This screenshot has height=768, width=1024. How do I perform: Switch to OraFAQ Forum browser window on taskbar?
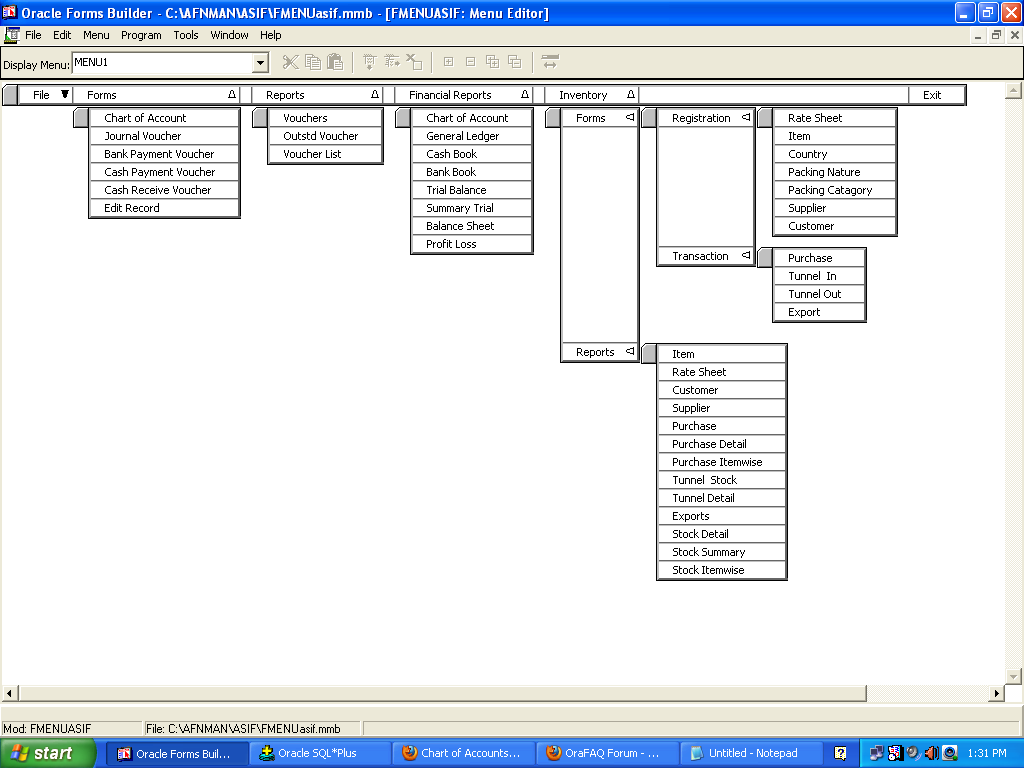tap(607, 753)
